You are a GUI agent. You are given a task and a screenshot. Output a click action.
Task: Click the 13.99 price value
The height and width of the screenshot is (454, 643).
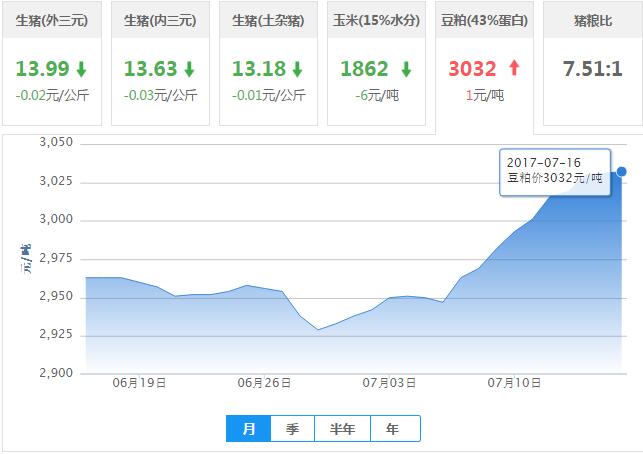(42, 68)
